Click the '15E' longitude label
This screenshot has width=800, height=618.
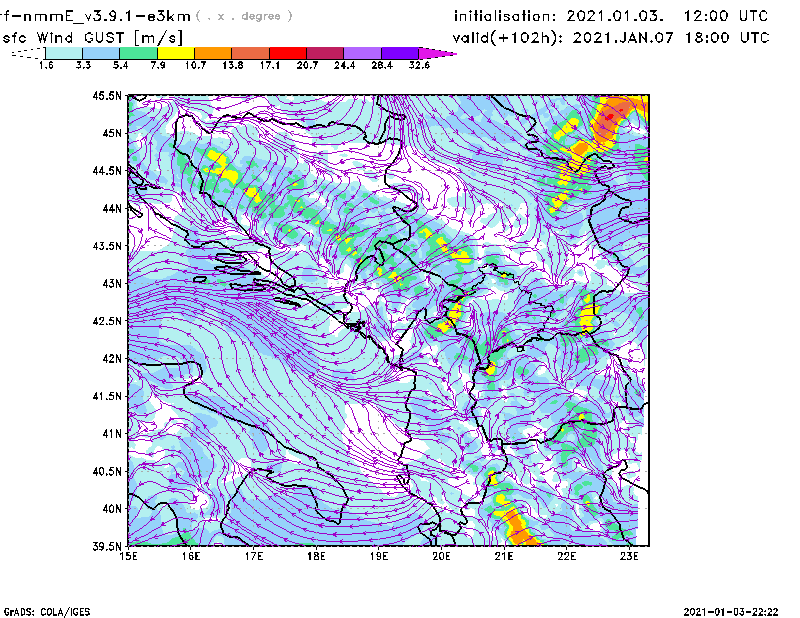click(128, 556)
